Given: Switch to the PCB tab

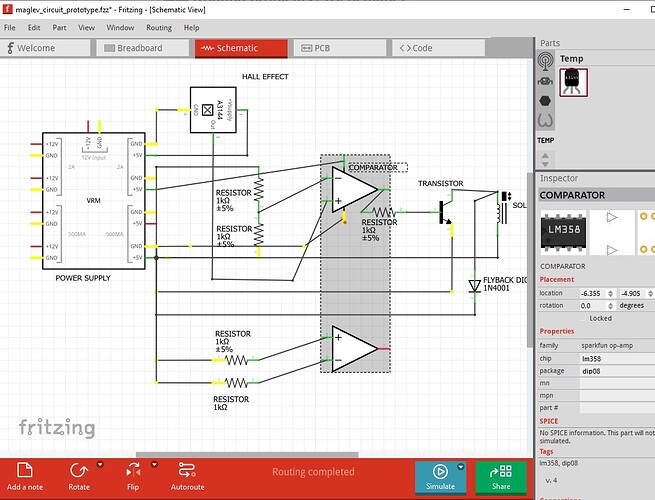Looking at the screenshot, I should tap(340, 48).
